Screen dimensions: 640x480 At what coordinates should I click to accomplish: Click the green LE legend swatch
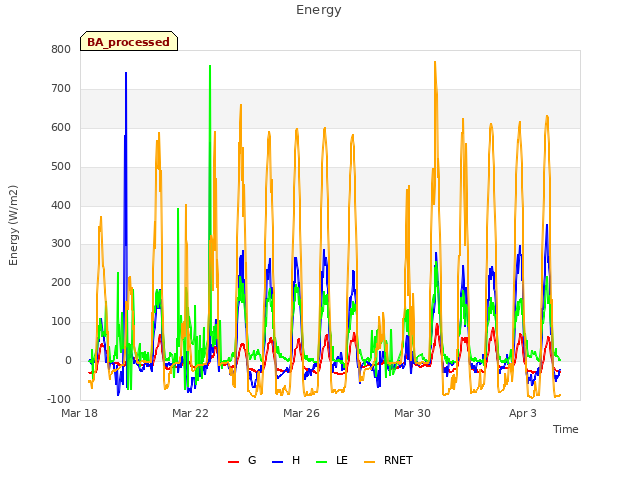(x=322, y=462)
